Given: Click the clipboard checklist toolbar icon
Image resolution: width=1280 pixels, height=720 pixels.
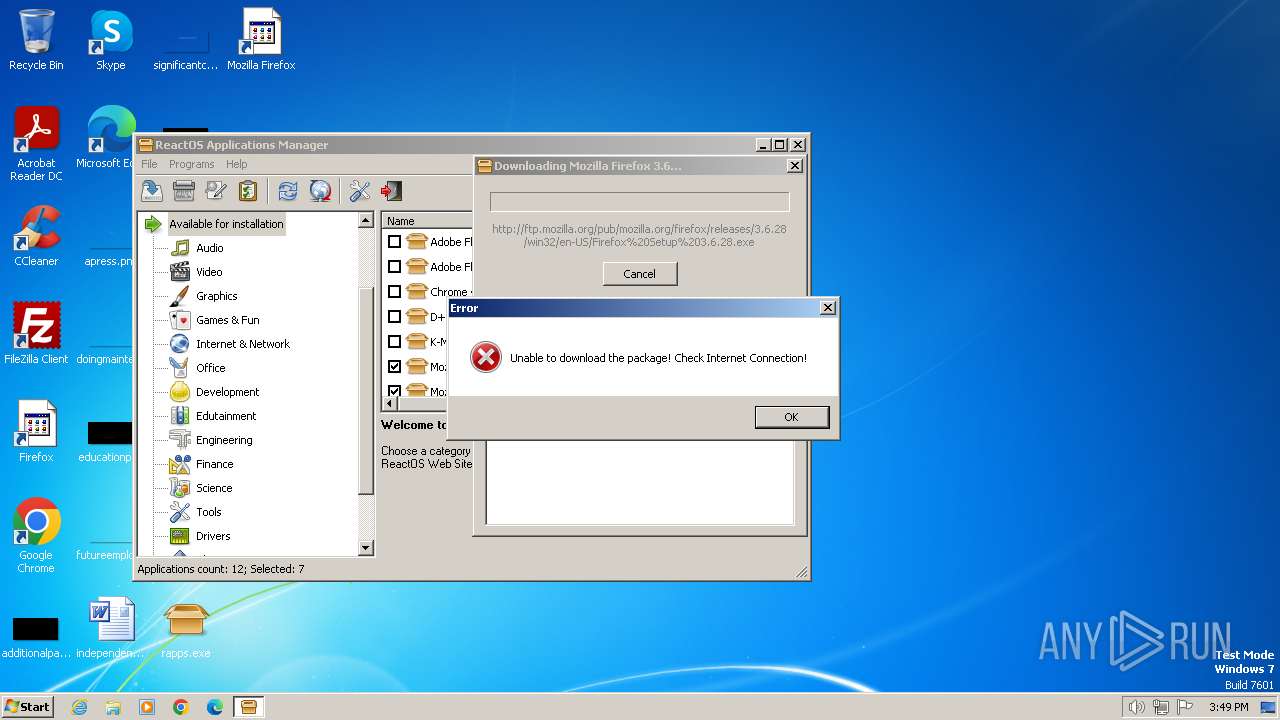Looking at the screenshot, I should (248, 191).
